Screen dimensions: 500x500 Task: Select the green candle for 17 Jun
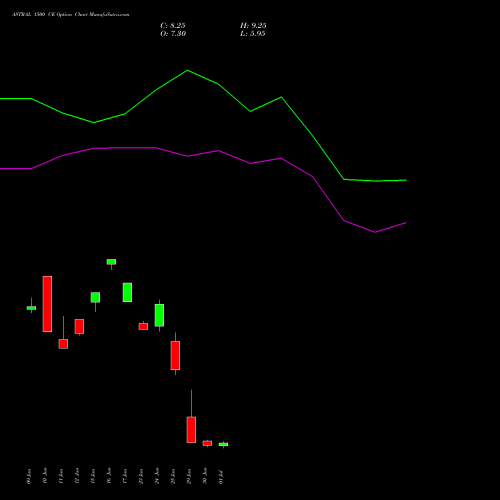127,292
